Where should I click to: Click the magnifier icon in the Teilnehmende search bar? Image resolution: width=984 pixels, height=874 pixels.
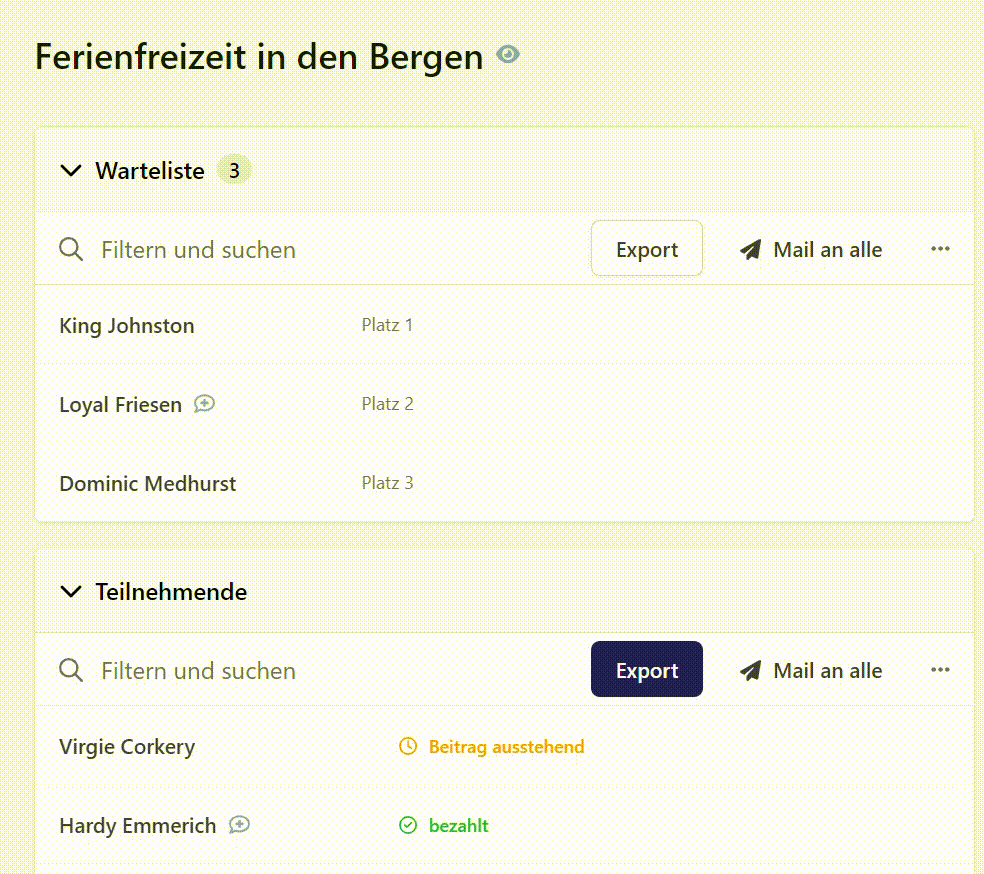[x=70, y=670]
